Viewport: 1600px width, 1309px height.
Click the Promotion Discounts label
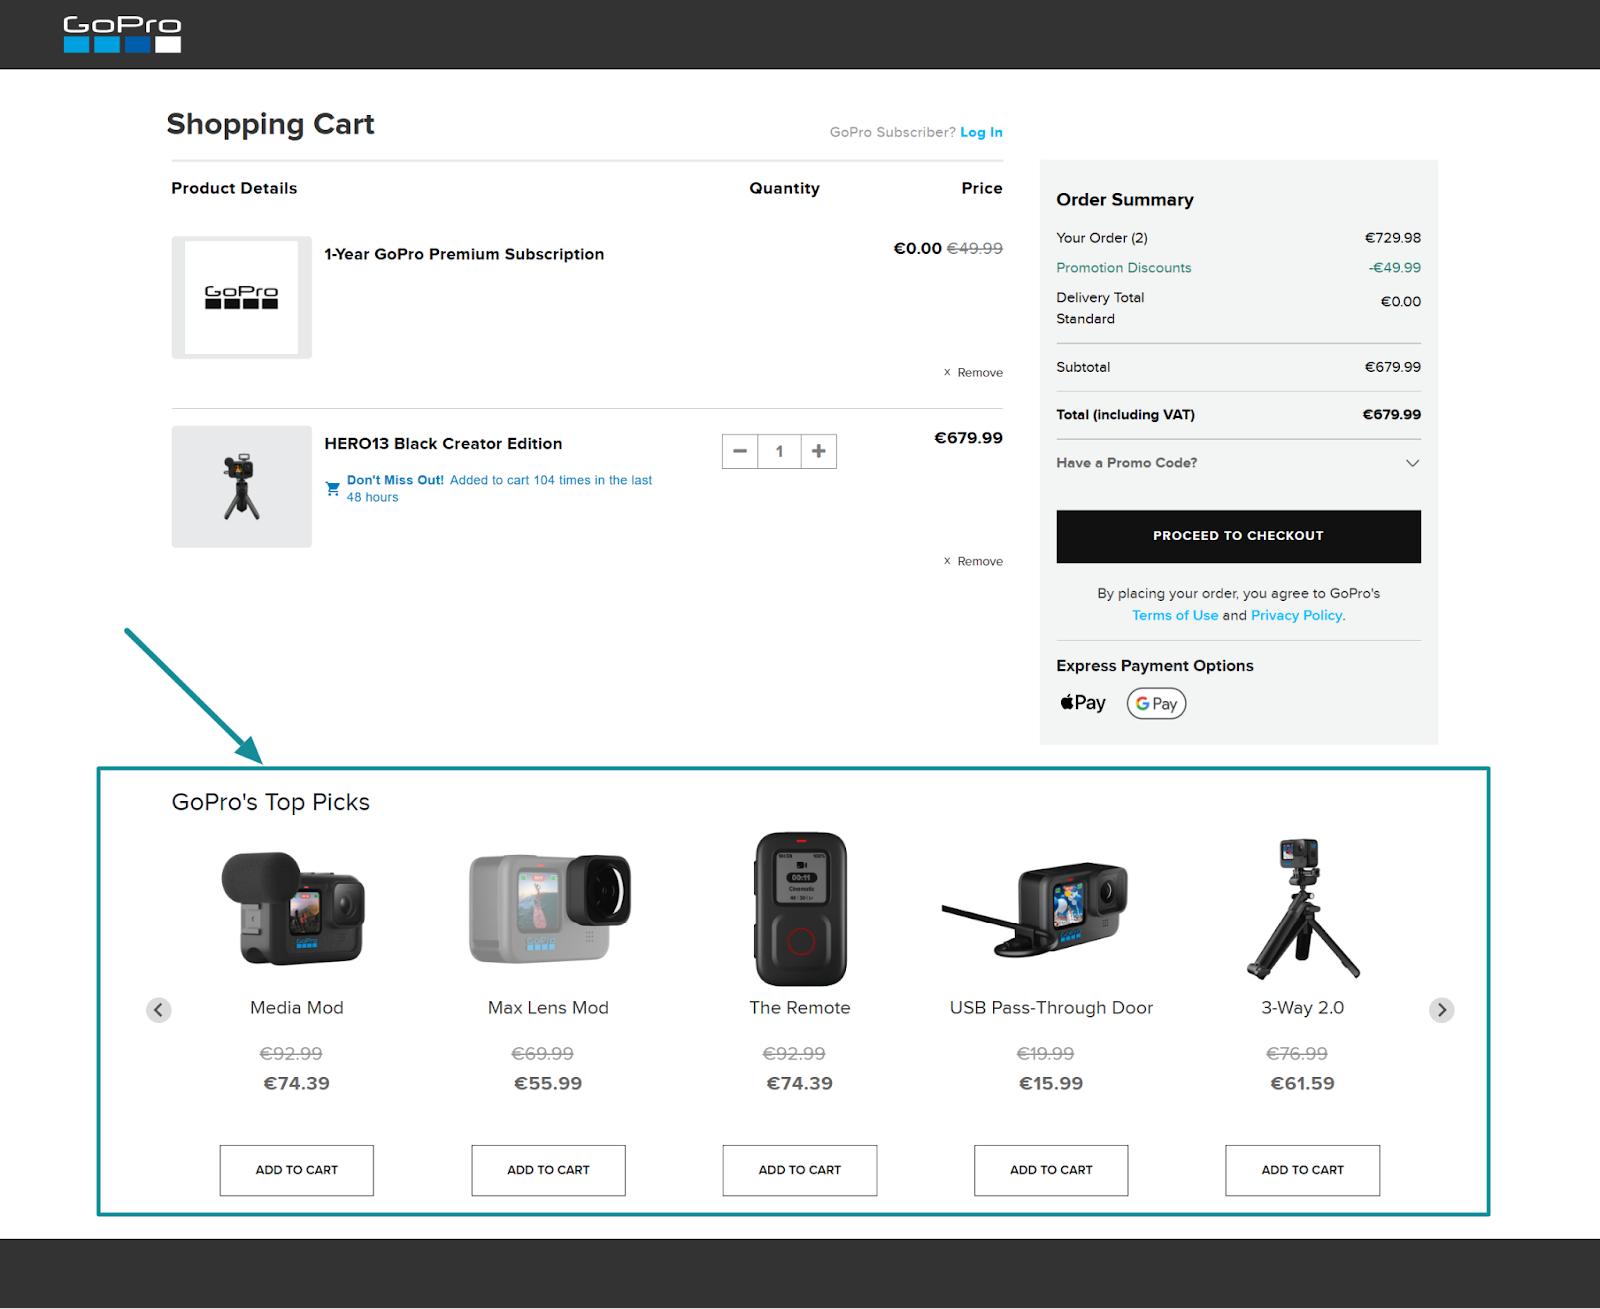[x=1124, y=268]
